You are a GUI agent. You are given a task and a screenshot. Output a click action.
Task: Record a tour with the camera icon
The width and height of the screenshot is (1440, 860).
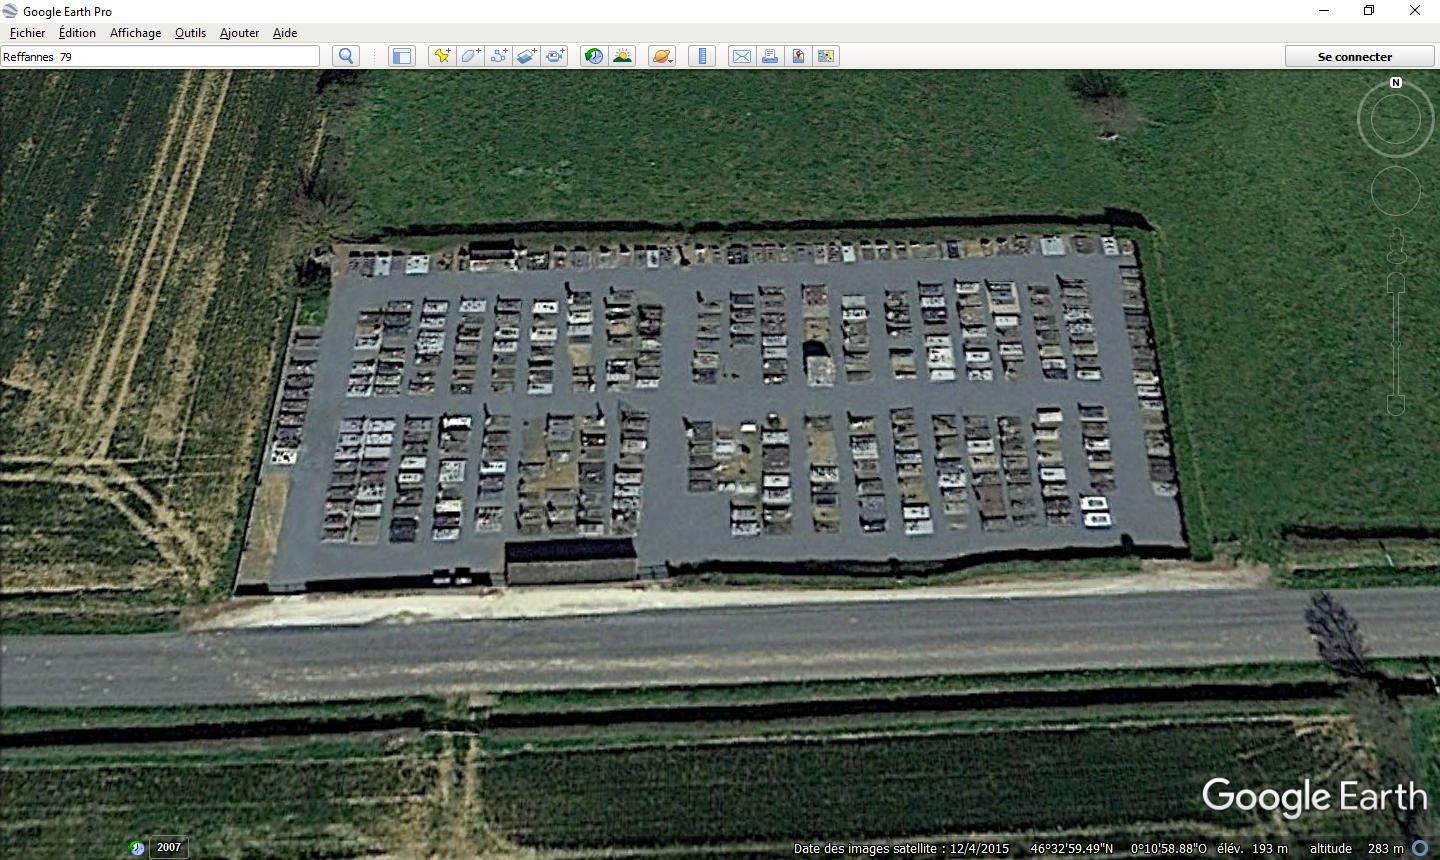[555, 56]
